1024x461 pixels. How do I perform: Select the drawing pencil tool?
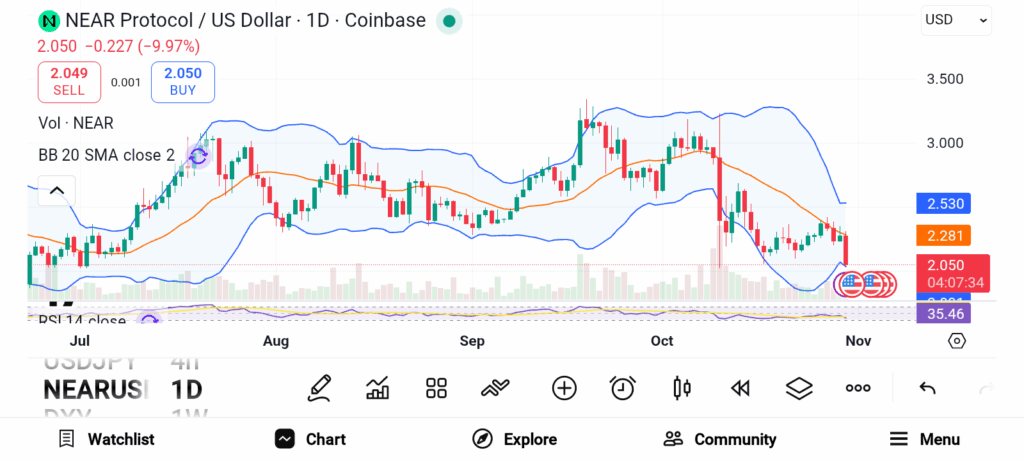319,388
